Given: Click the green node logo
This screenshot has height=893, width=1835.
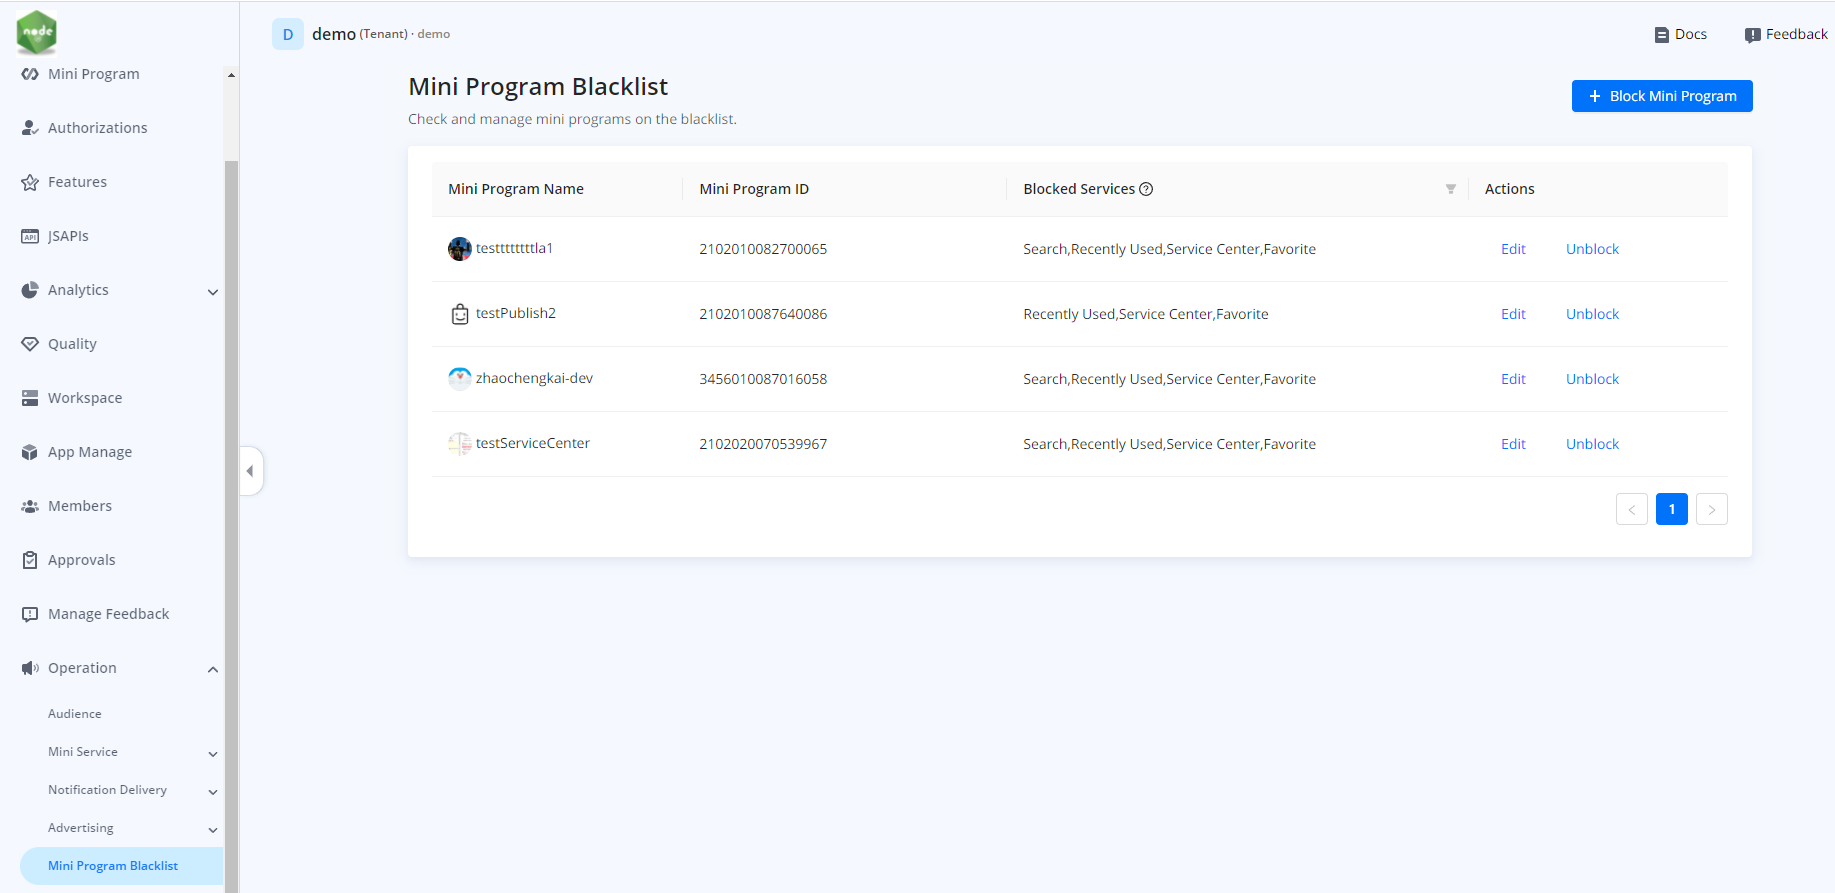Looking at the screenshot, I should click(37, 32).
